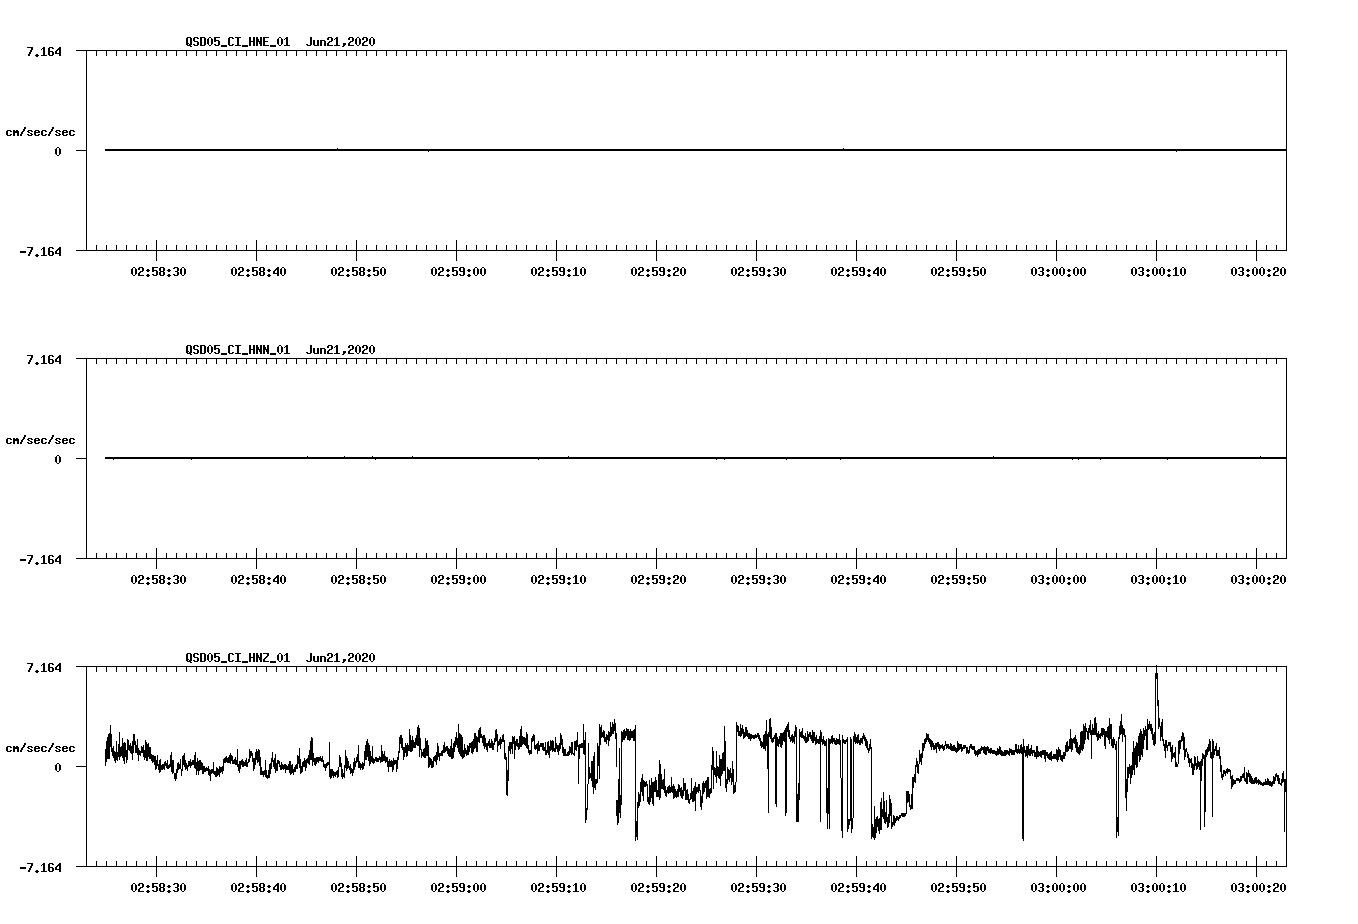Click the QSD05_CI_HNE_01 chart title
This screenshot has width=1358, height=924.
click(x=280, y=41)
